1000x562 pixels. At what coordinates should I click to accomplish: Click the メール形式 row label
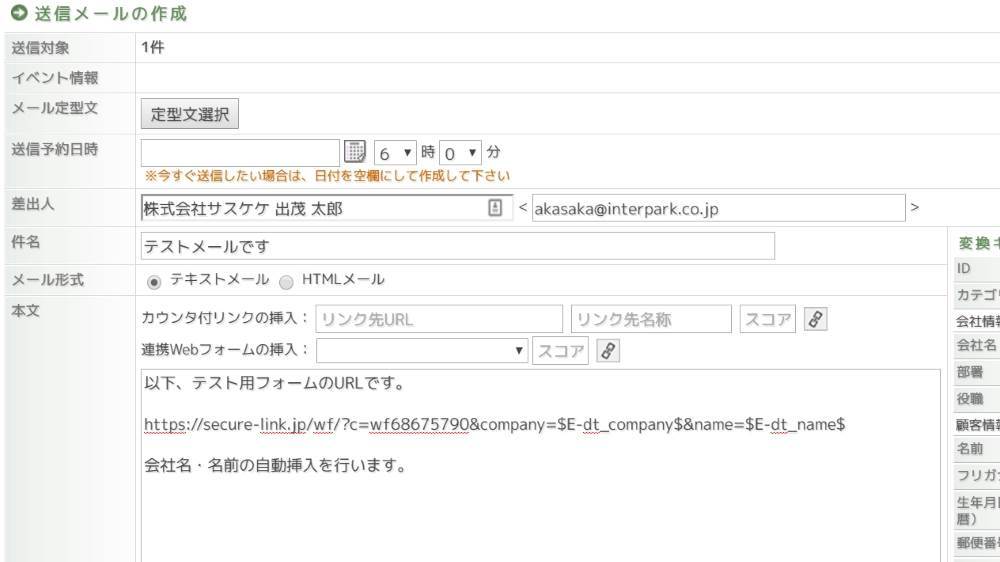[x=47, y=279]
